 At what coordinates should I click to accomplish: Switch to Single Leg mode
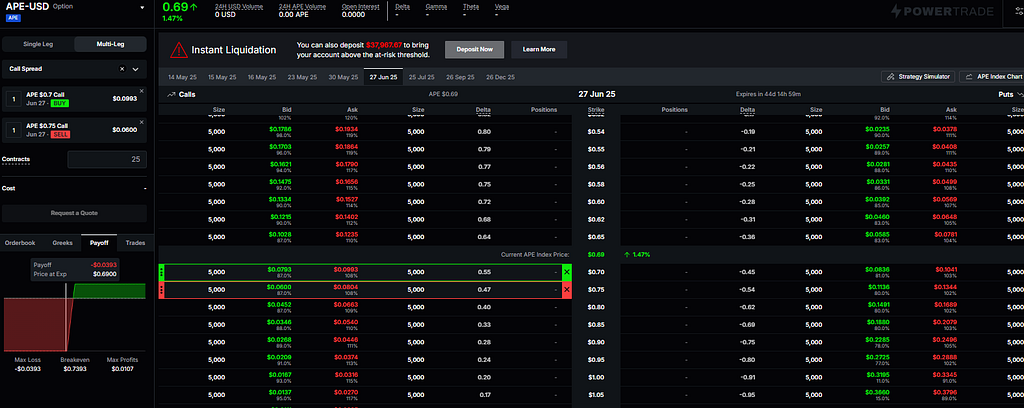39,44
